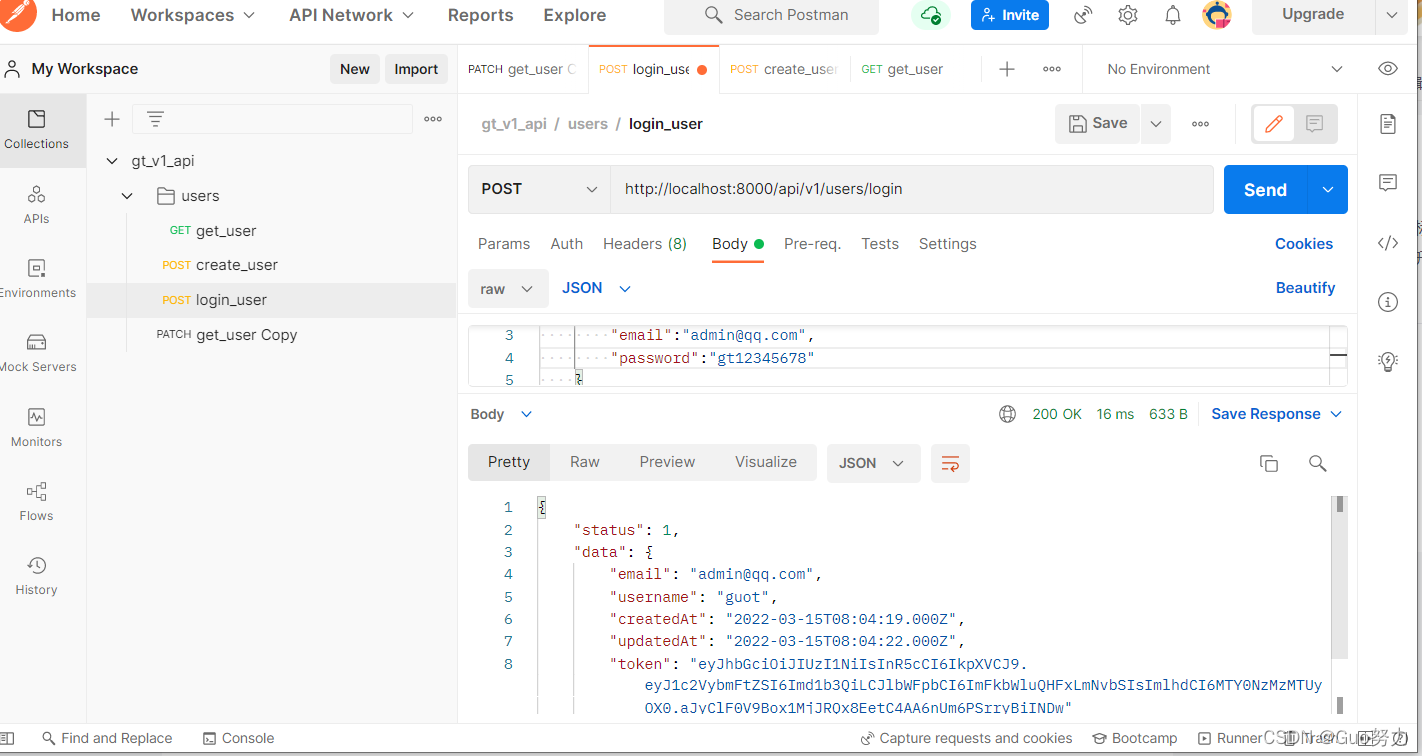Click the Send button
The height and width of the screenshot is (756, 1422).
[x=1266, y=190]
